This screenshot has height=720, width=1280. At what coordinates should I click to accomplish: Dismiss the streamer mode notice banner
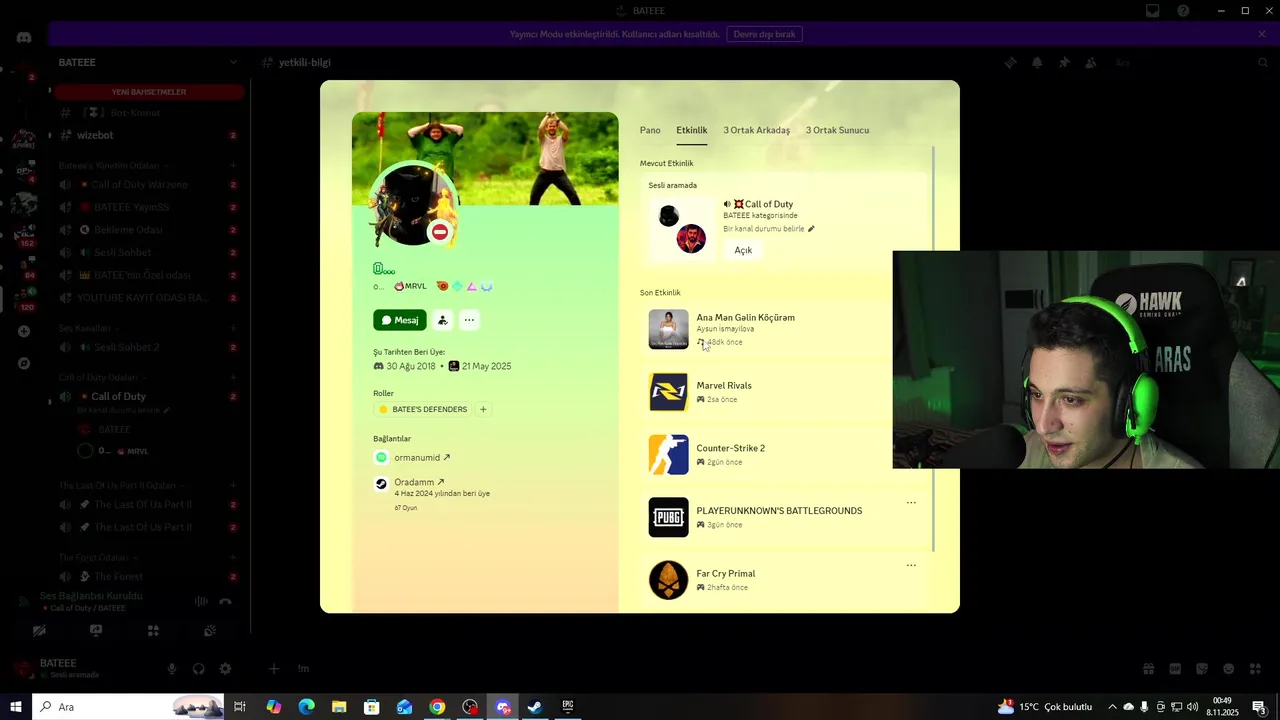tap(1262, 34)
